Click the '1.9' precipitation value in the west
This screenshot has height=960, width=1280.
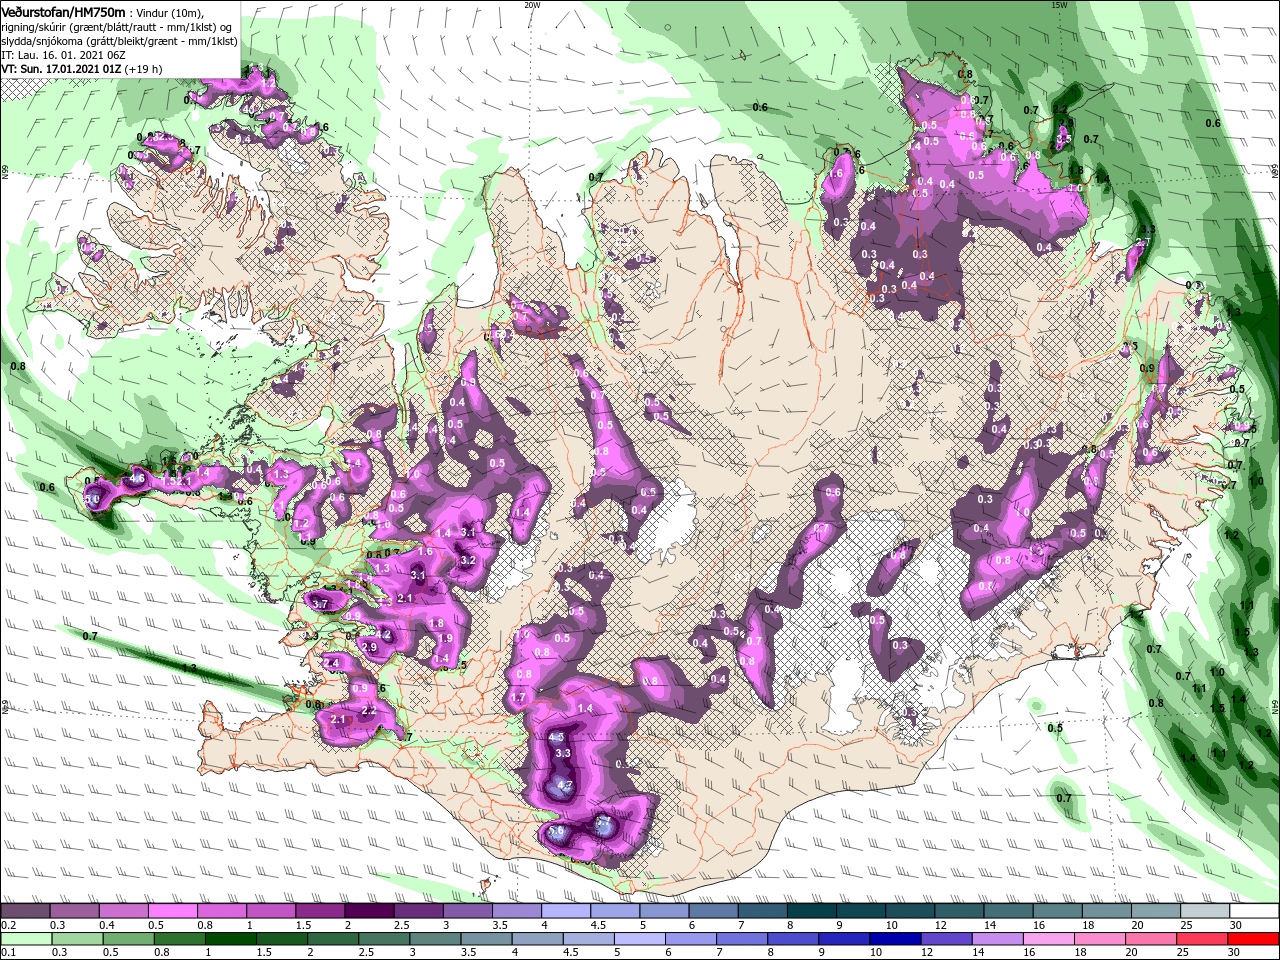pyautogui.click(x=446, y=638)
